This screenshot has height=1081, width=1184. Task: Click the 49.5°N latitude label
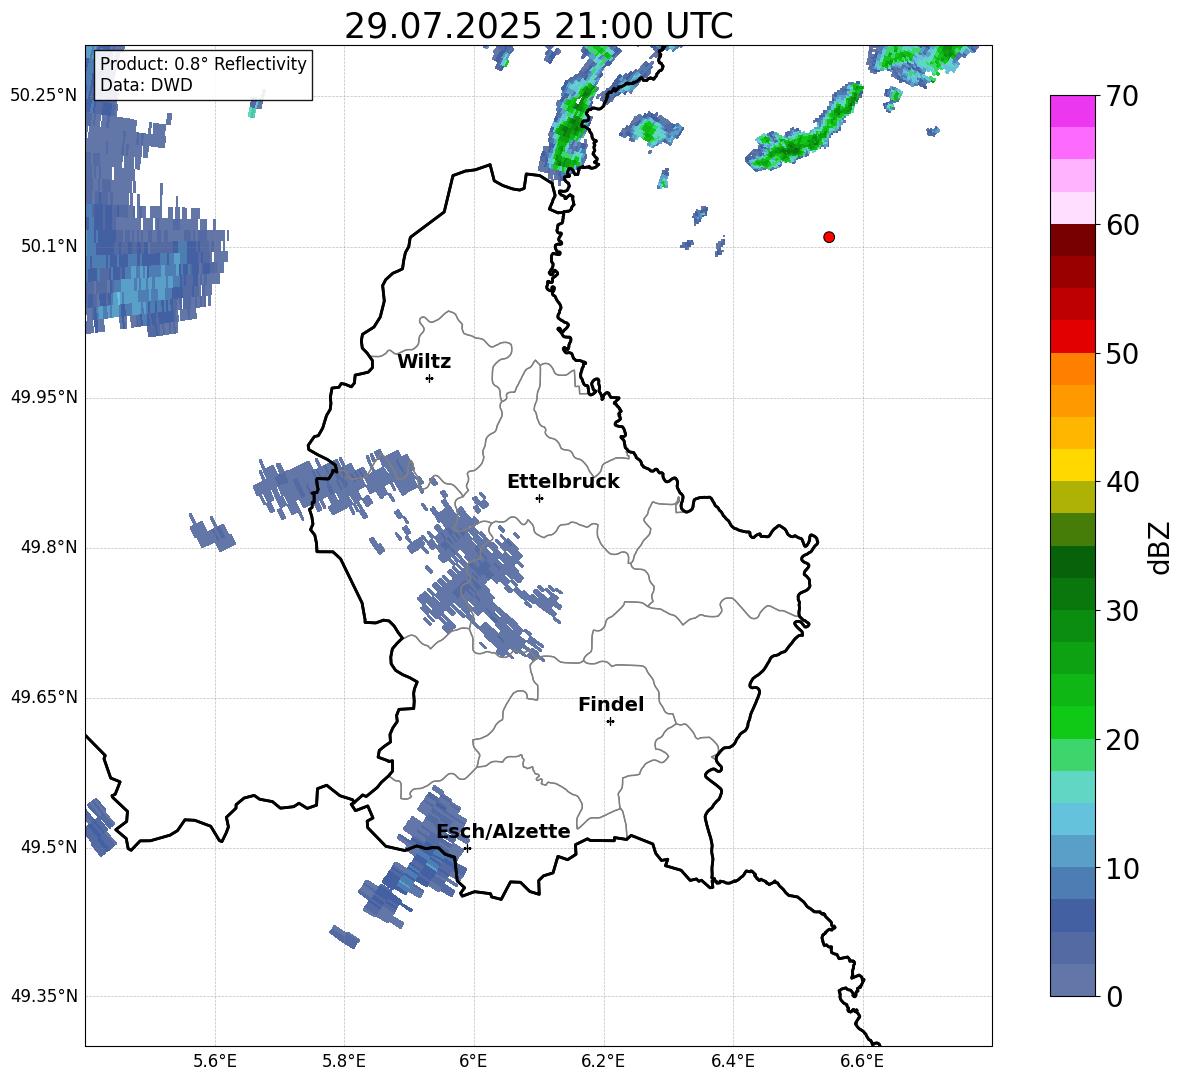click(x=49, y=847)
